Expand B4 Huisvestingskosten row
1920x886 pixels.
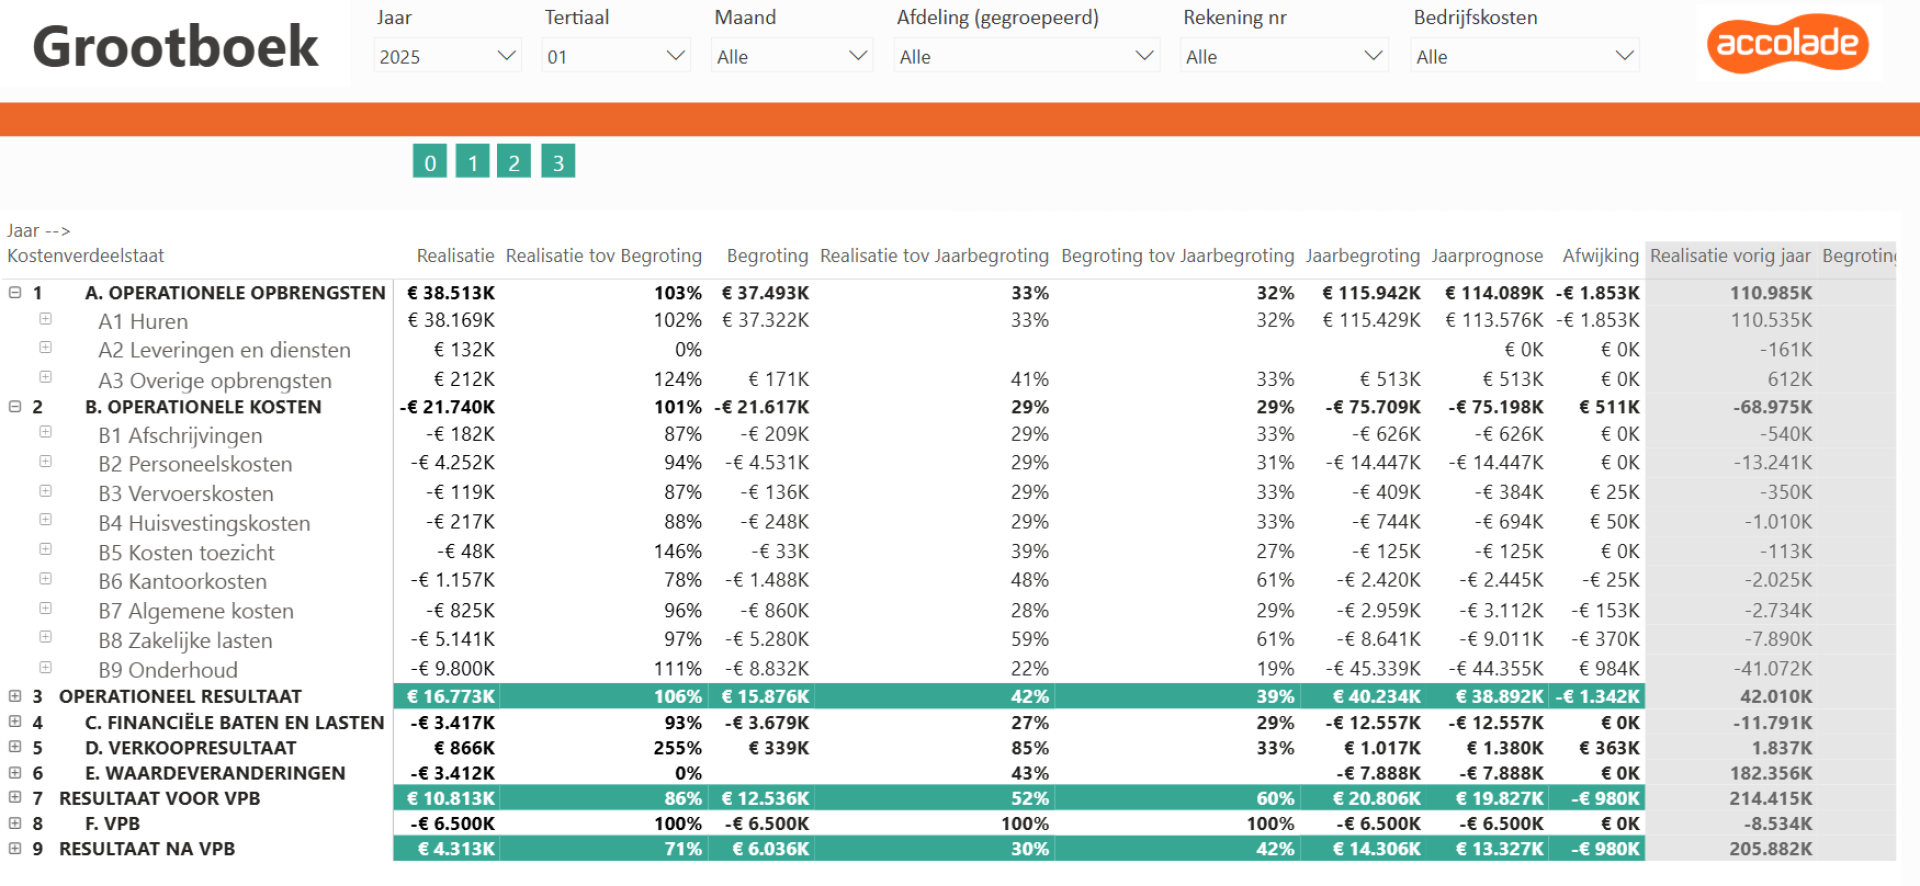(45, 520)
